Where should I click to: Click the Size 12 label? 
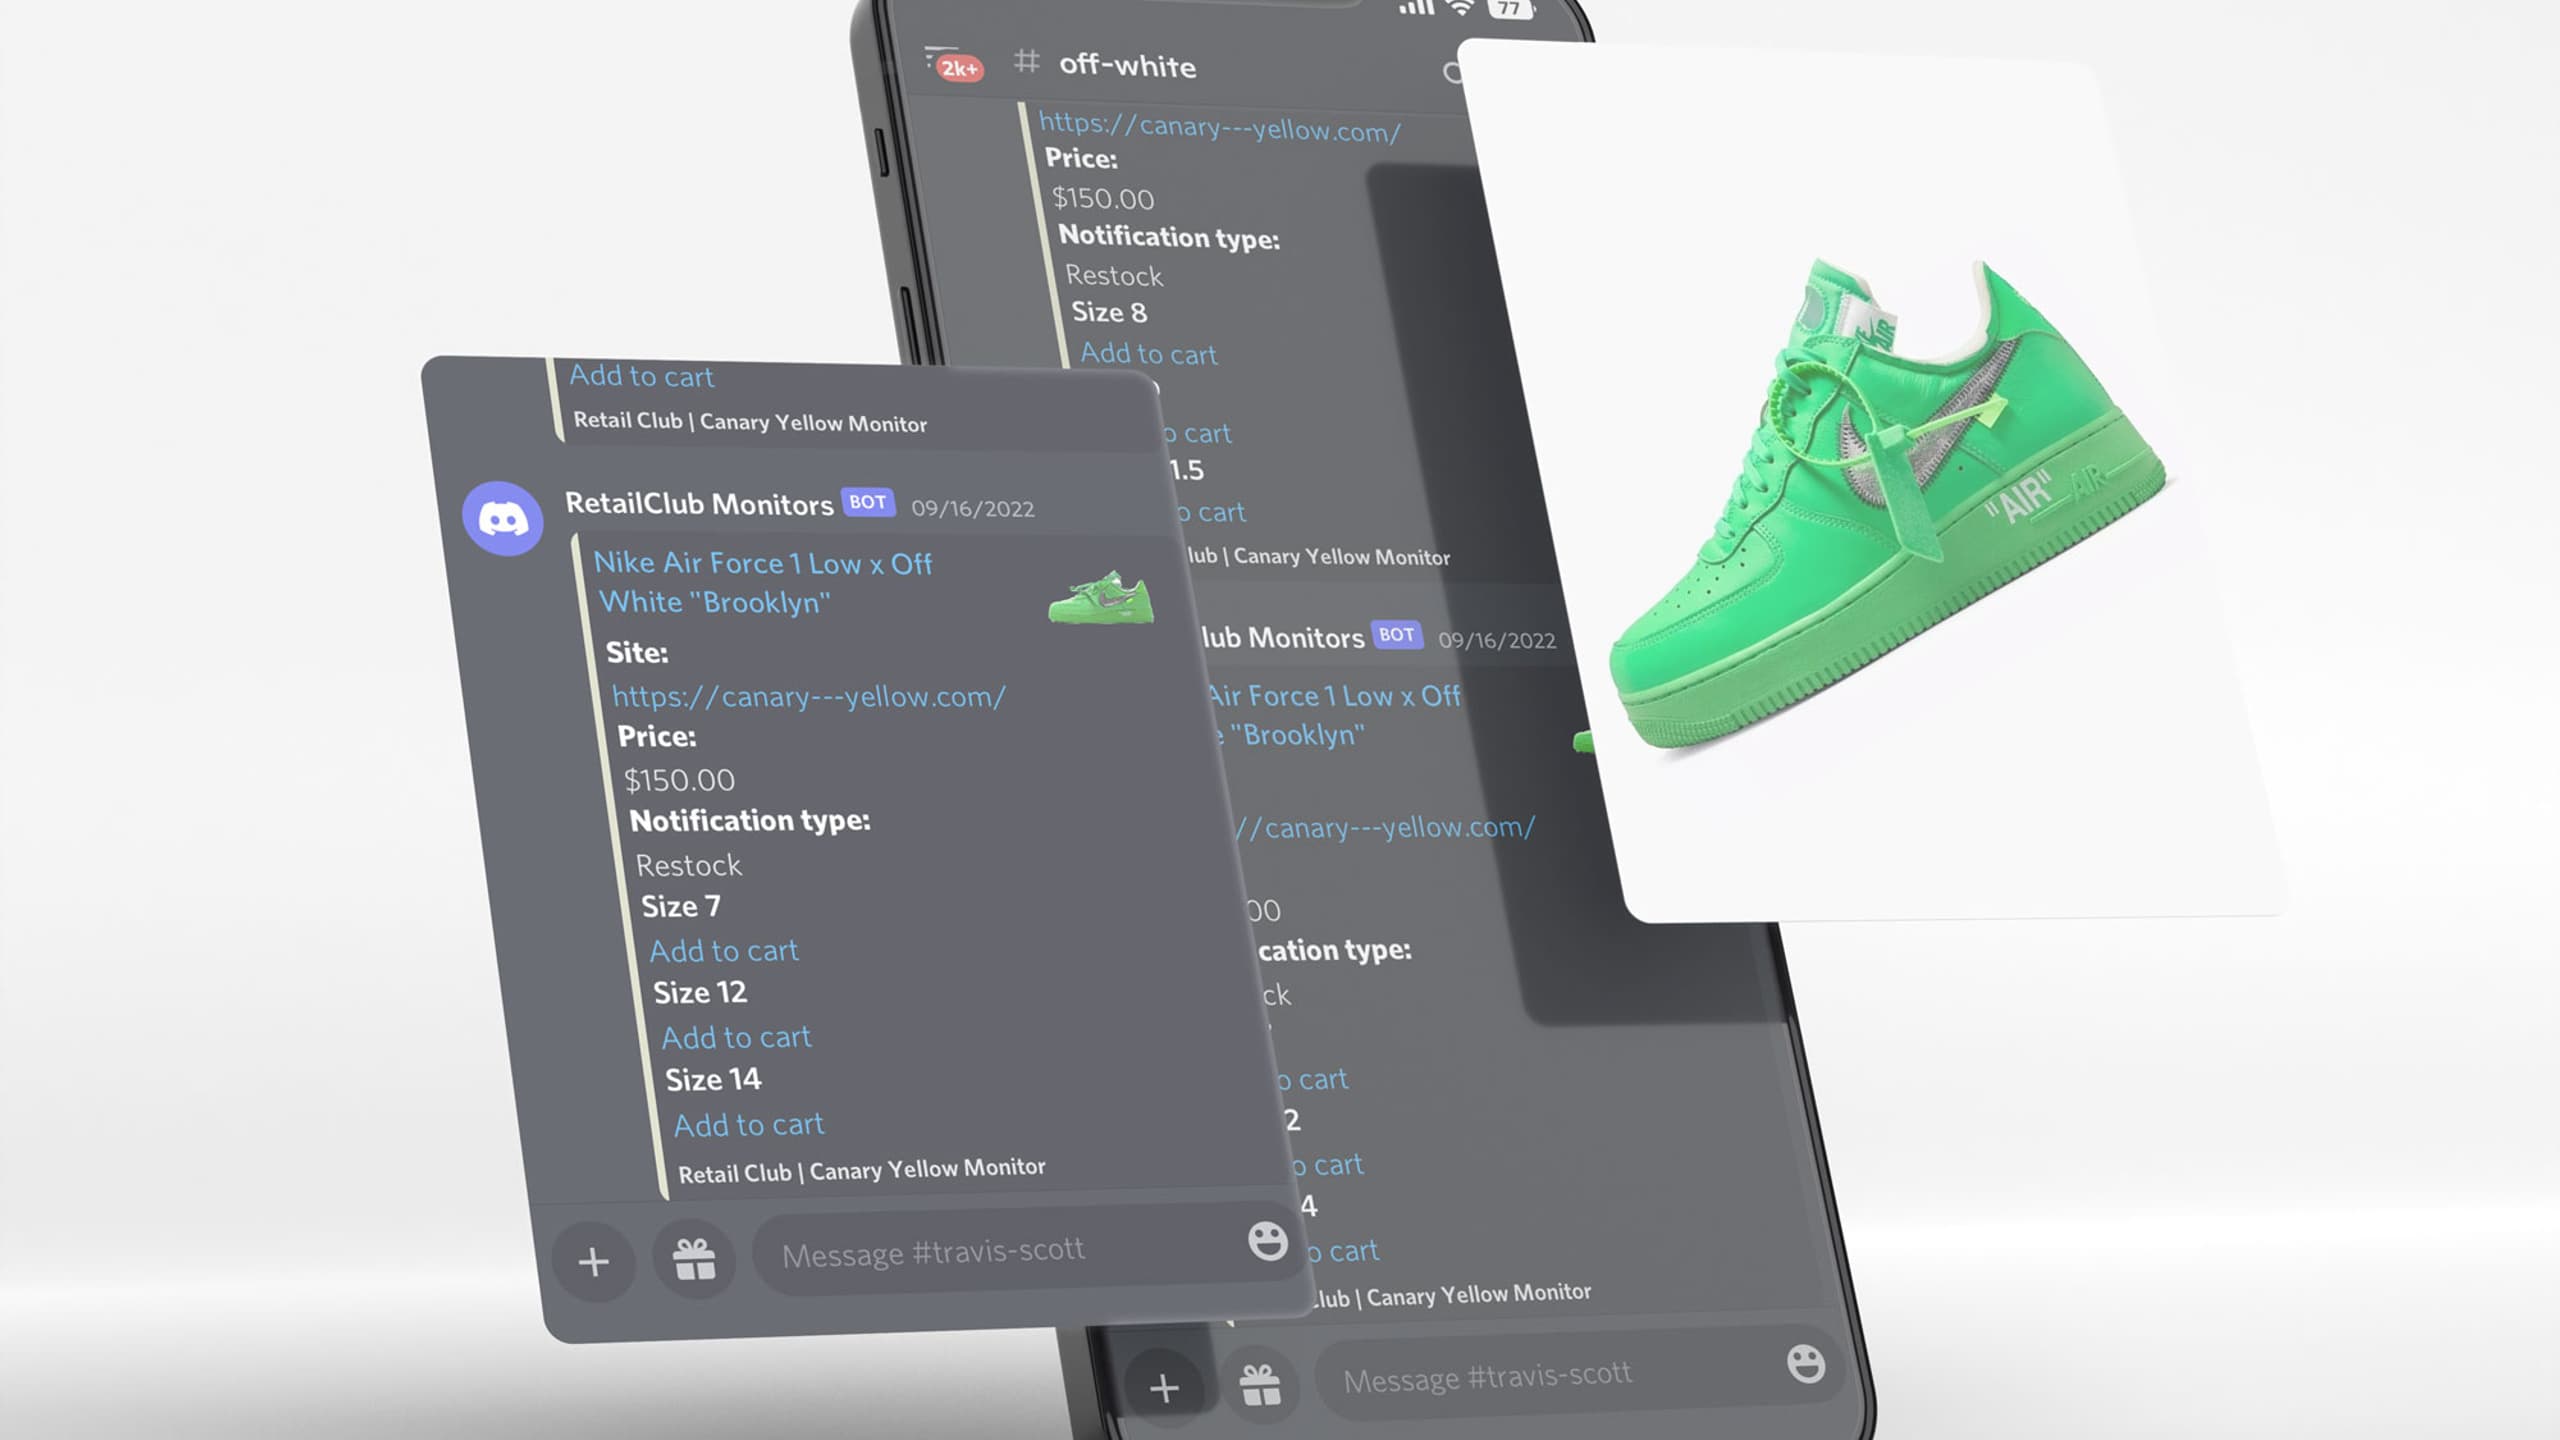[x=700, y=992]
